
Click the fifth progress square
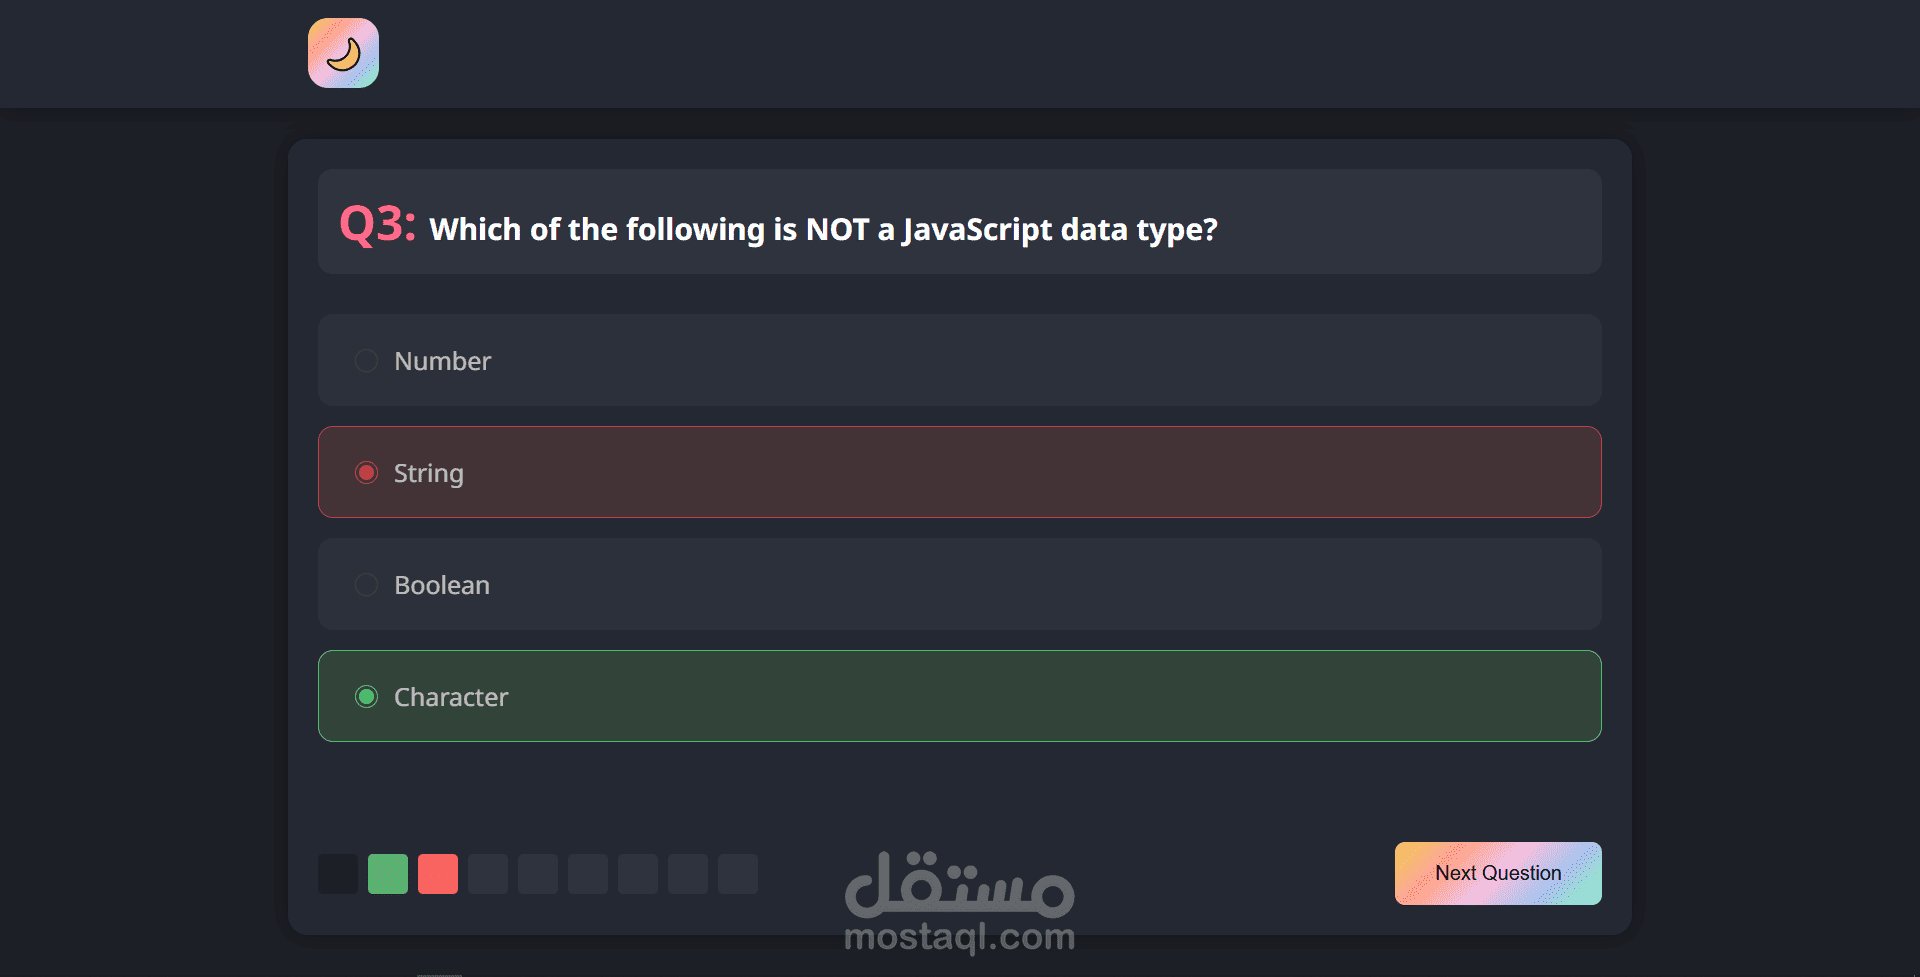[x=538, y=874]
